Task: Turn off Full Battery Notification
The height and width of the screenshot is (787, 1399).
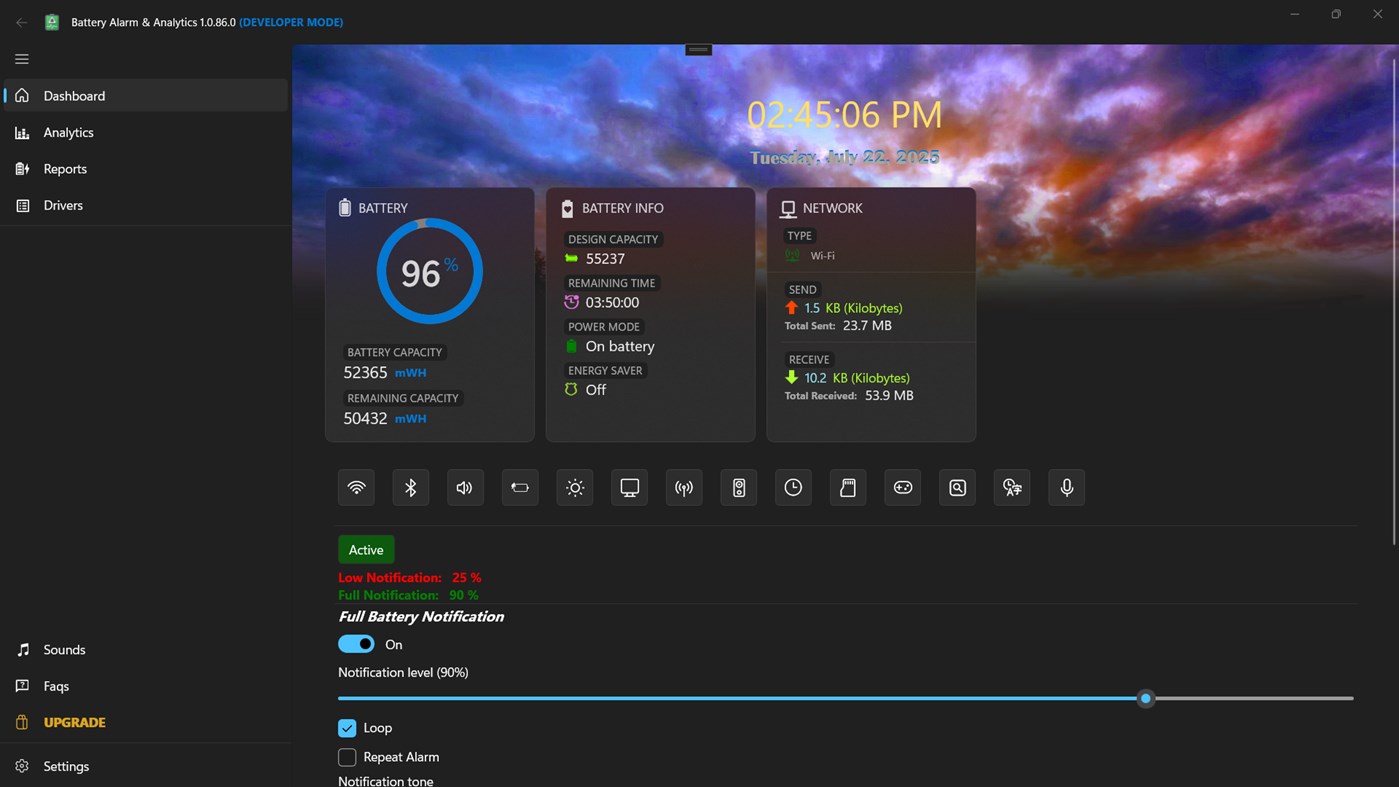Action: pyautogui.click(x=356, y=644)
